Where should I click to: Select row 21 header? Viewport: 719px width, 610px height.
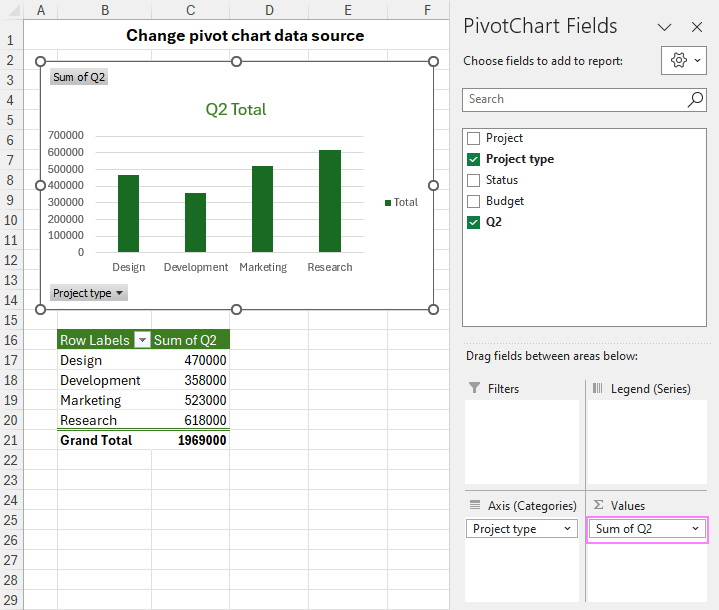point(11,440)
